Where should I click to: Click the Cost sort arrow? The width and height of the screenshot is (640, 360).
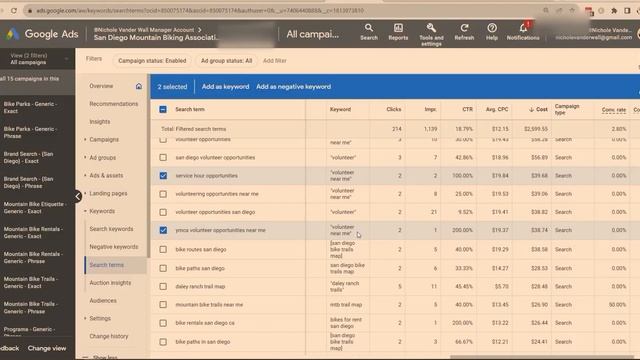[x=531, y=109]
